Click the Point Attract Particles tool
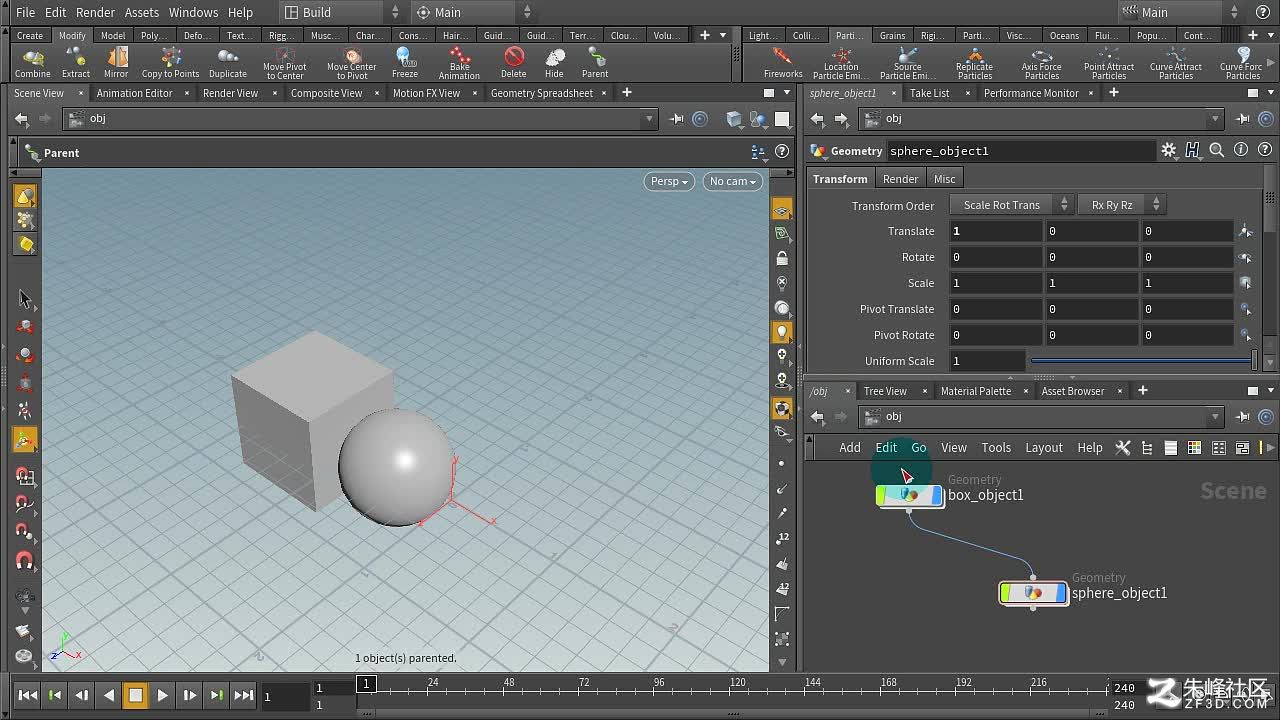This screenshot has height=720, width=1280. (1109, 63)
